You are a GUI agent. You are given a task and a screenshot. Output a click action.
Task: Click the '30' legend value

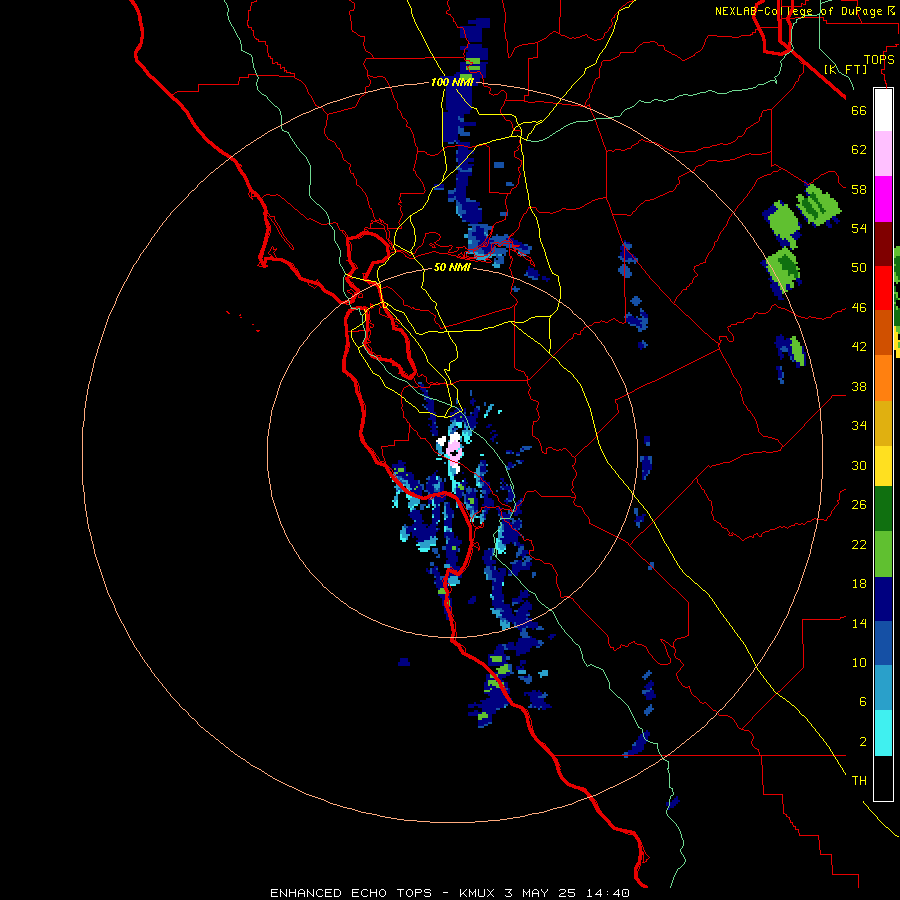(x=859, y=465)
